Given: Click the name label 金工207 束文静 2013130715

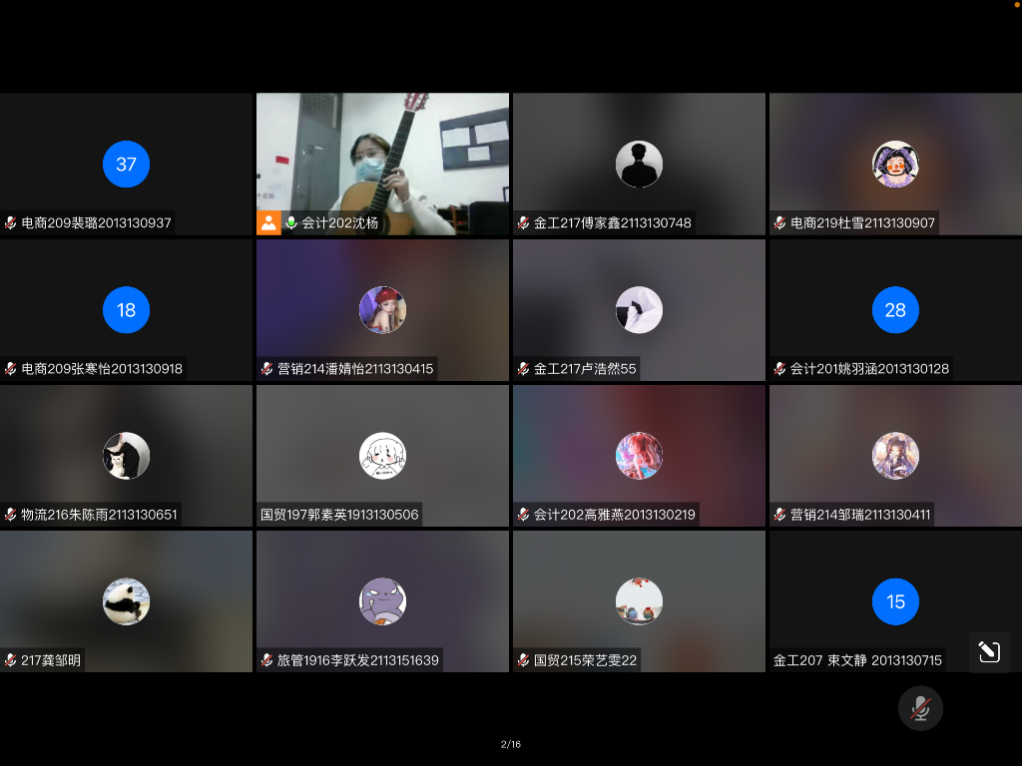Looking at the screenshot, I should 858,660.
